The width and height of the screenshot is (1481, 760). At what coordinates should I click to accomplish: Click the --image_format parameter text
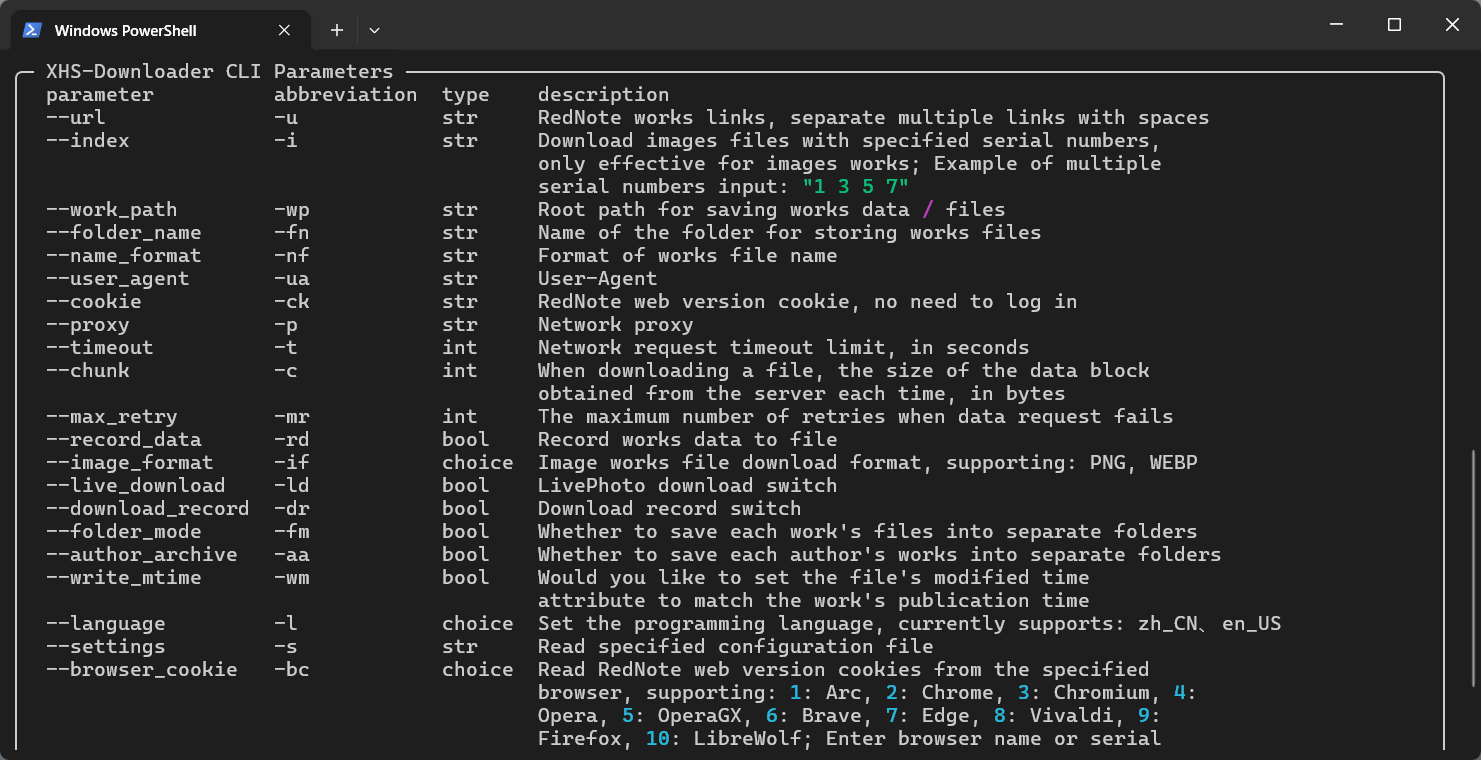click(x=130, y=463)
